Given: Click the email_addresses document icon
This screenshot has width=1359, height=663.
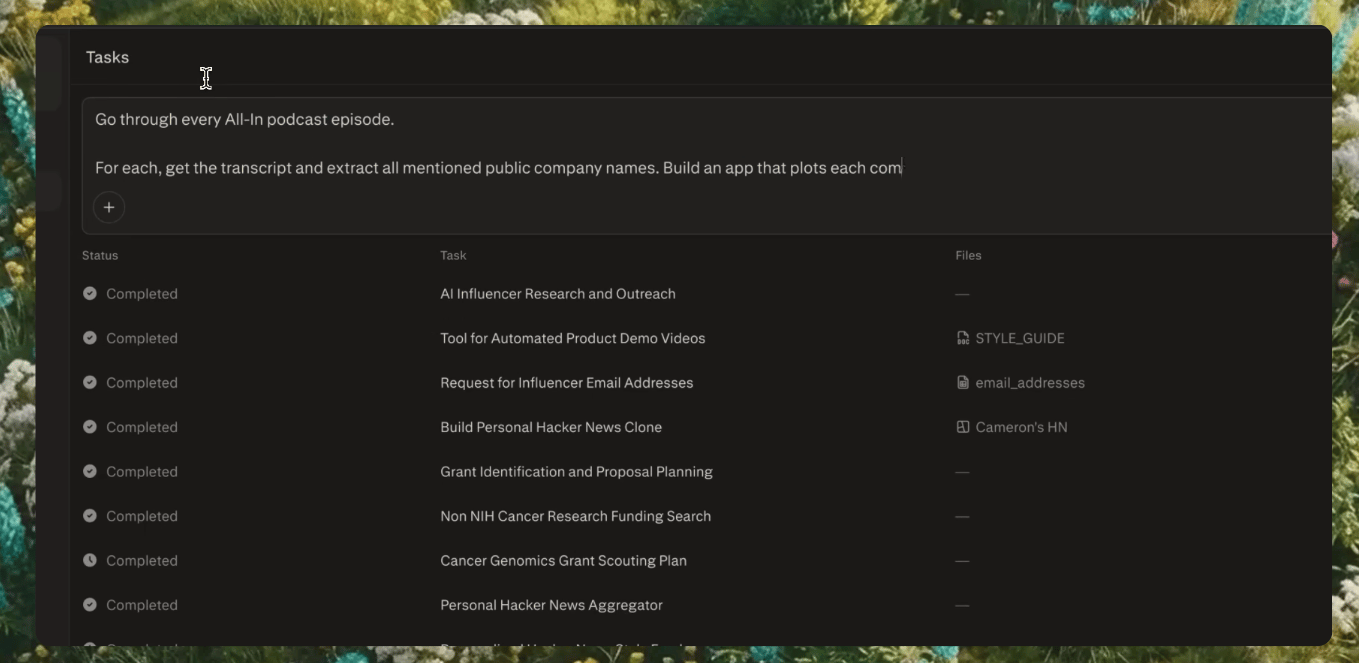Looking at the screenshot, I should pyautogui.click(x=963, y=383).
